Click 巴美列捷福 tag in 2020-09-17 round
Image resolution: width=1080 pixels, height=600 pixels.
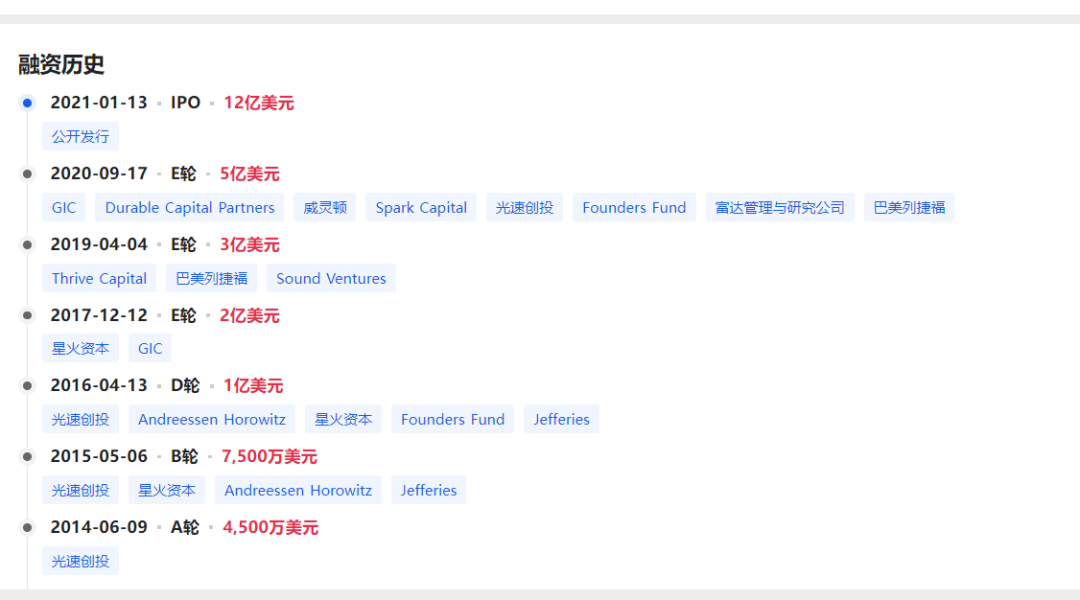coord(909,207)
